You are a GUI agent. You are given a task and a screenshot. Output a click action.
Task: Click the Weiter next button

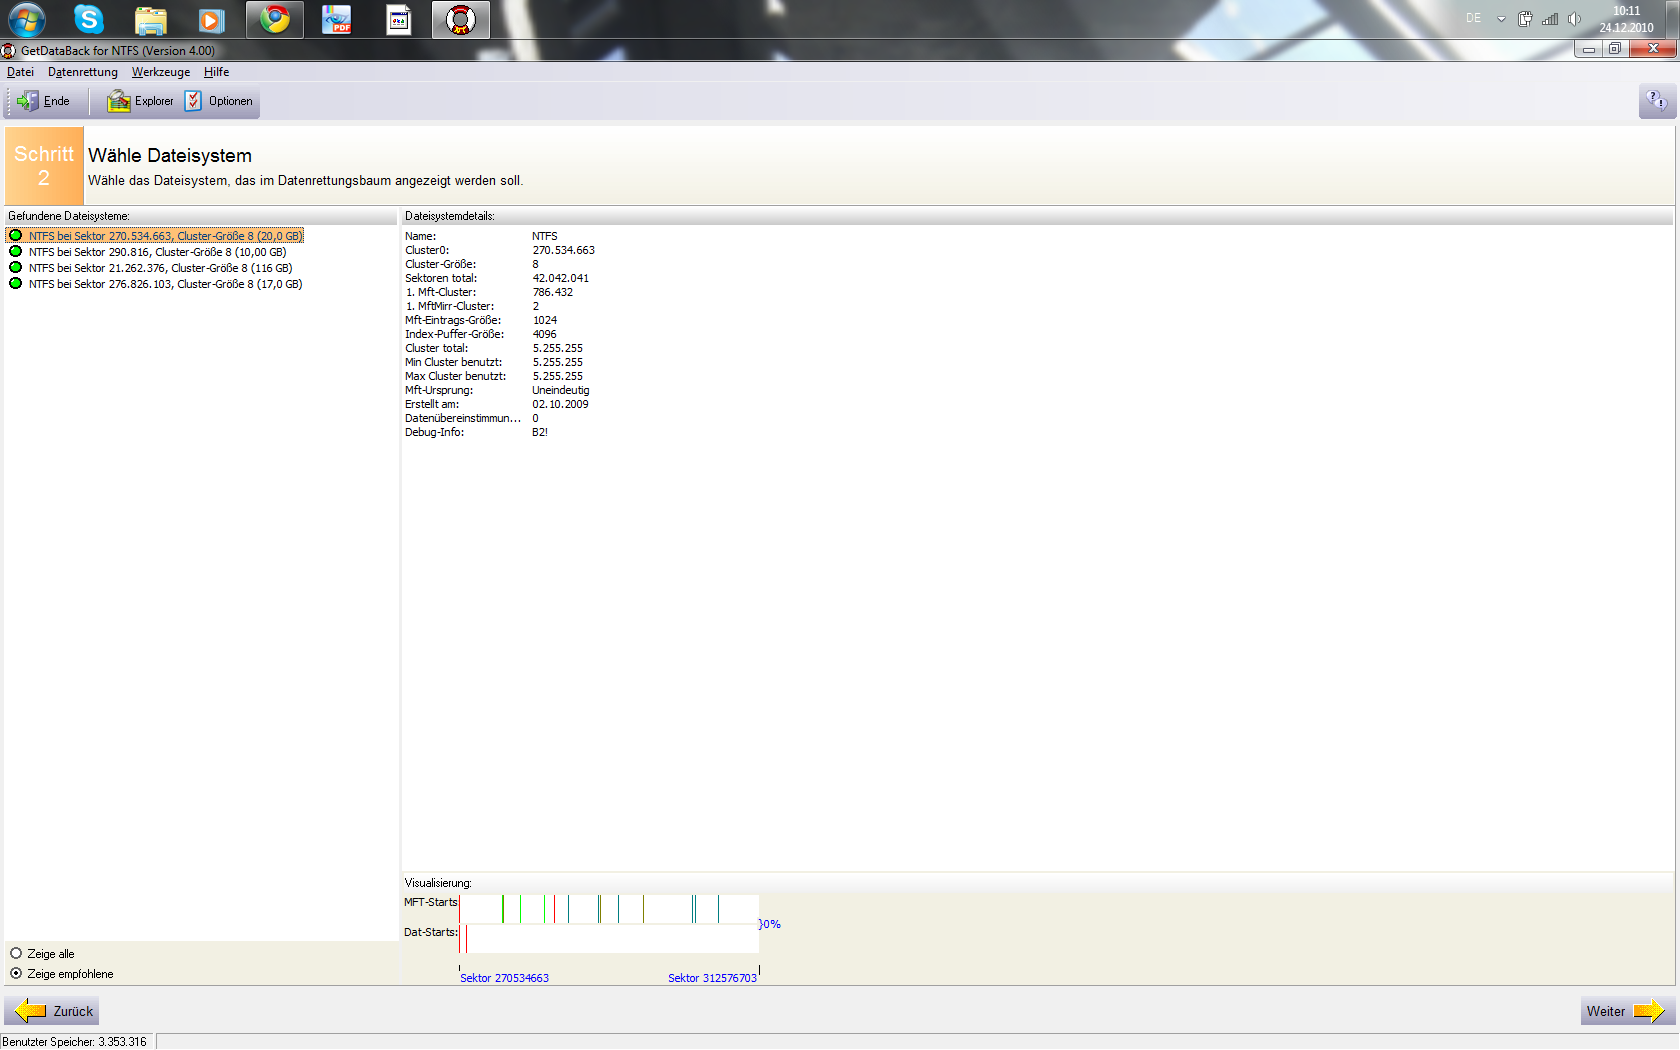point(1627,1011)
